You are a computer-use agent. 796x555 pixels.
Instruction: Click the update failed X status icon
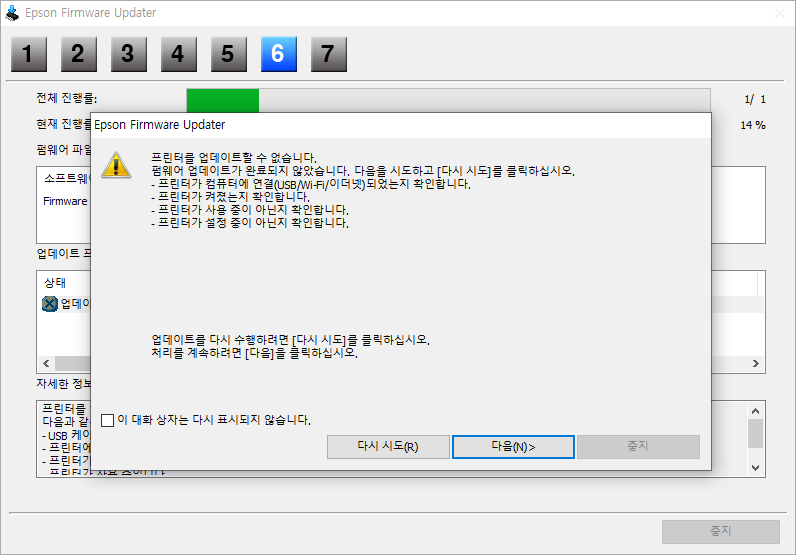point(49,304)
